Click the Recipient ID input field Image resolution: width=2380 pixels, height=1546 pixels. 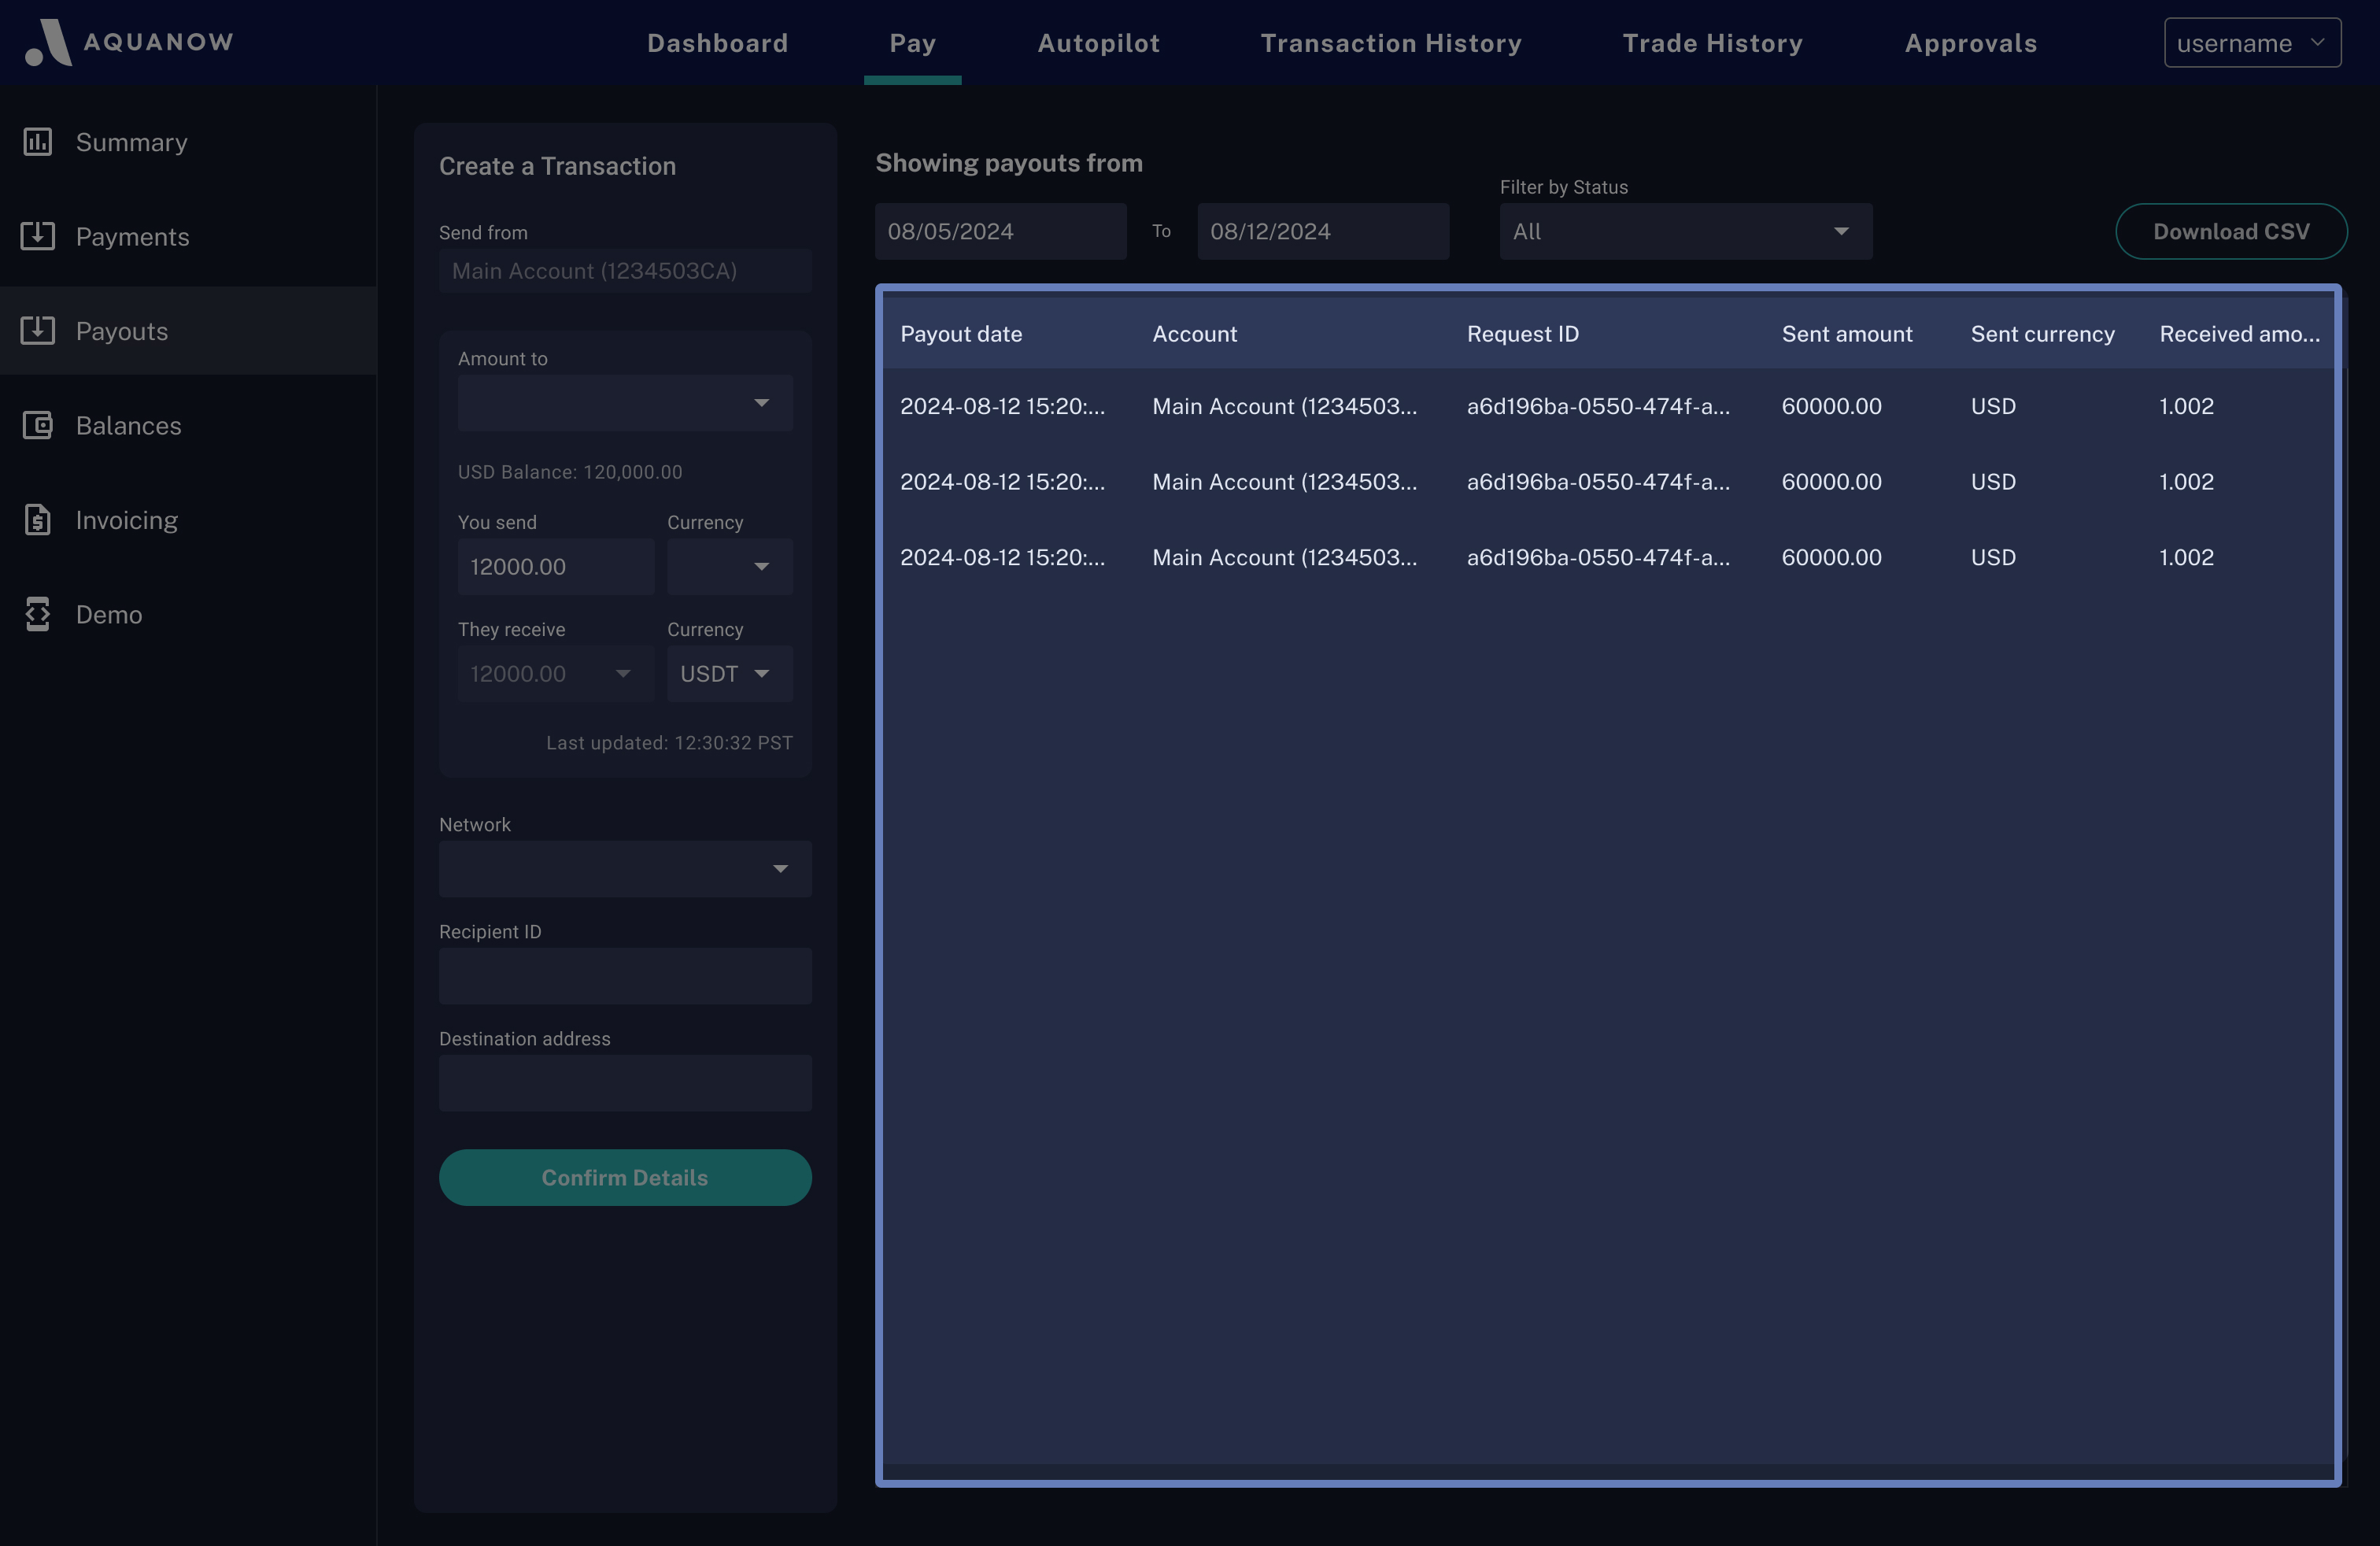(x=625, y=976)
